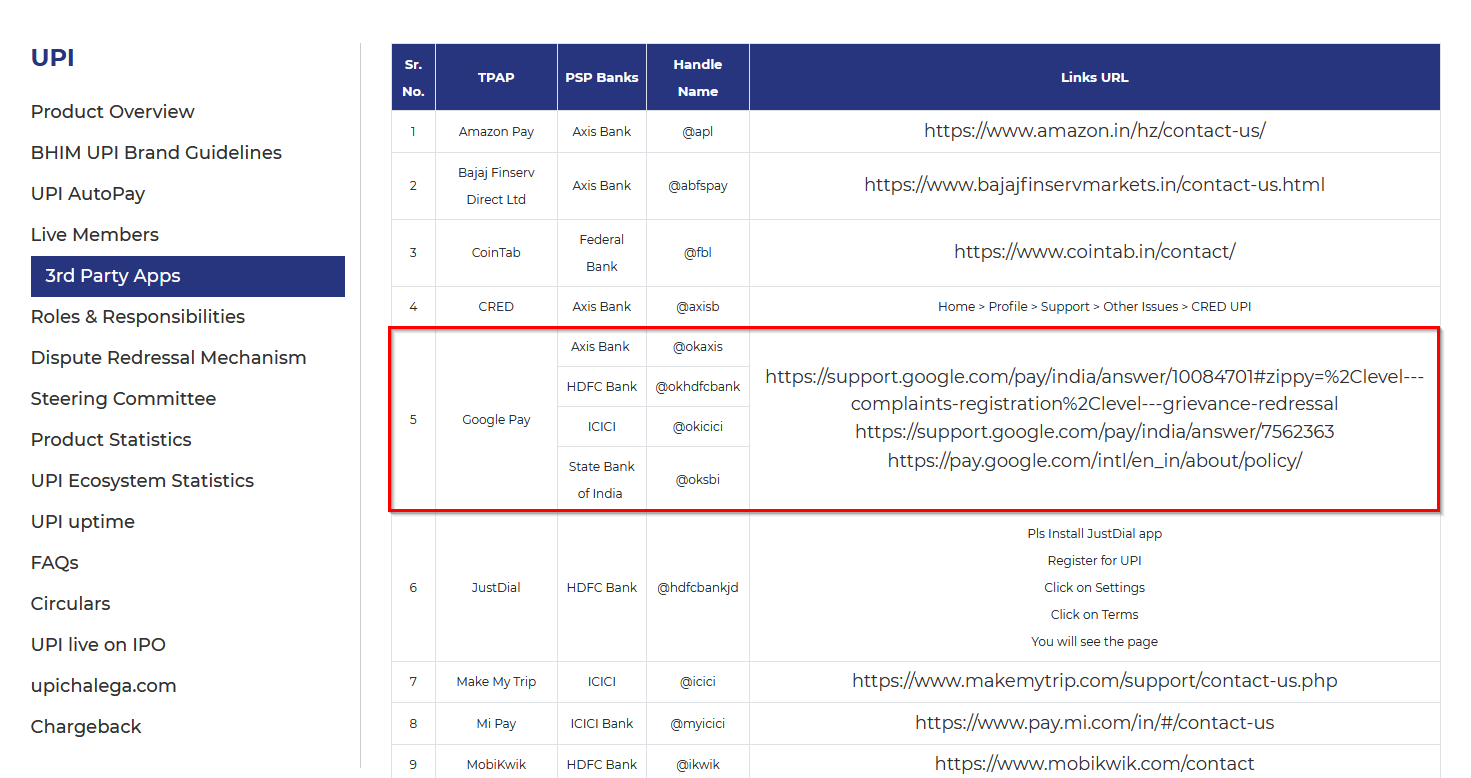Open Chargeback sidebar item
The height and width of the screenshot is (778, 1471).
86,727
